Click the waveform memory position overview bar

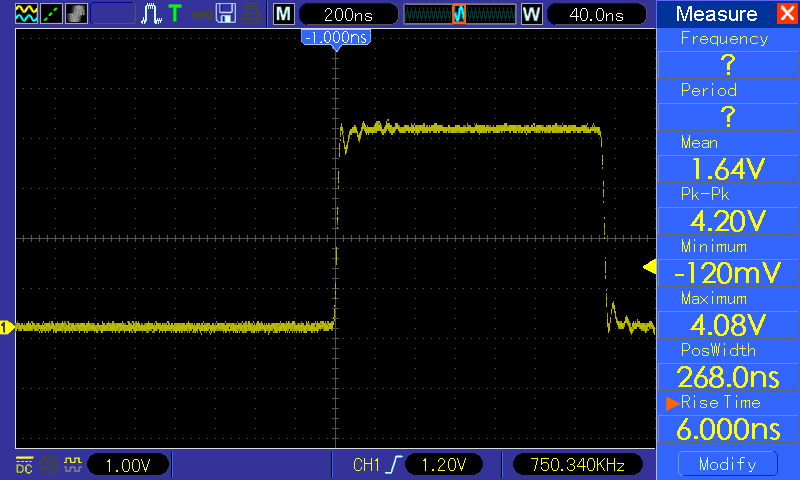[460, 14]
